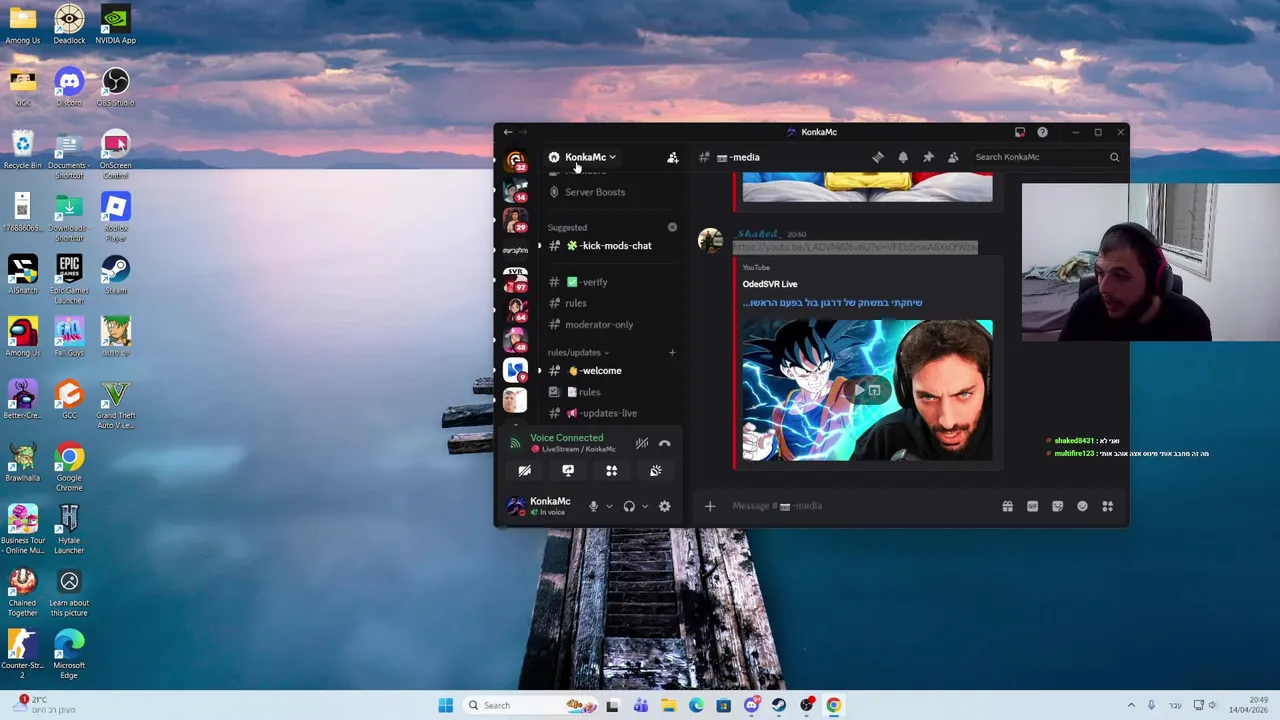Click the taskbar Search box

tap(530, 705)
